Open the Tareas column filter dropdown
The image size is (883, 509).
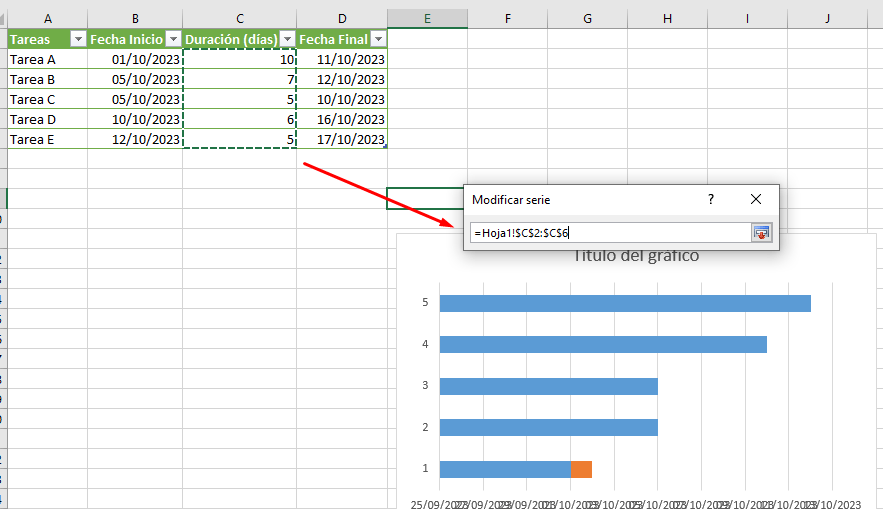click(78, 39)
